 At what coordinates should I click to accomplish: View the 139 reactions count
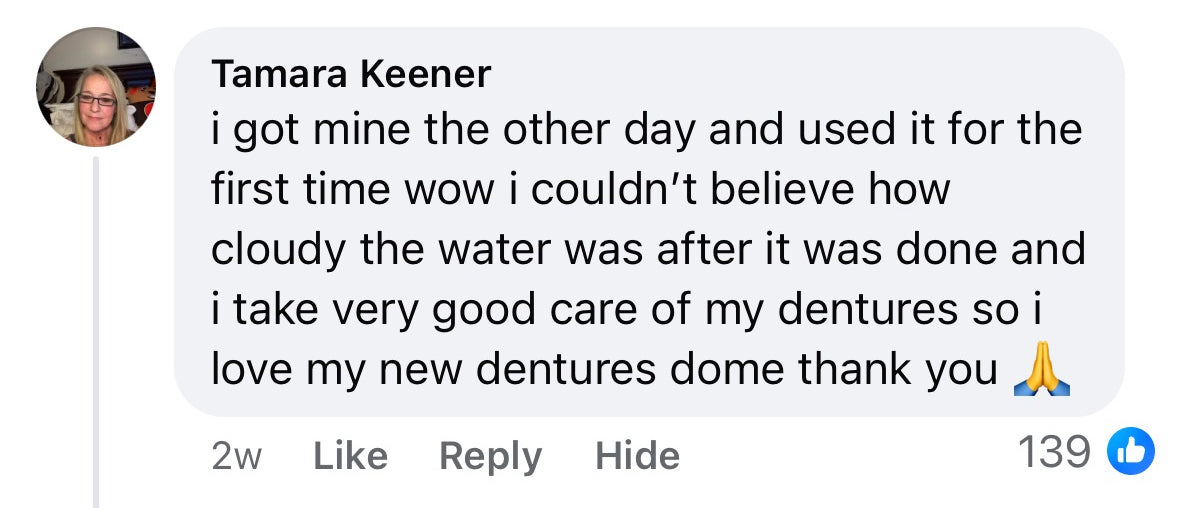(1054, 453)
